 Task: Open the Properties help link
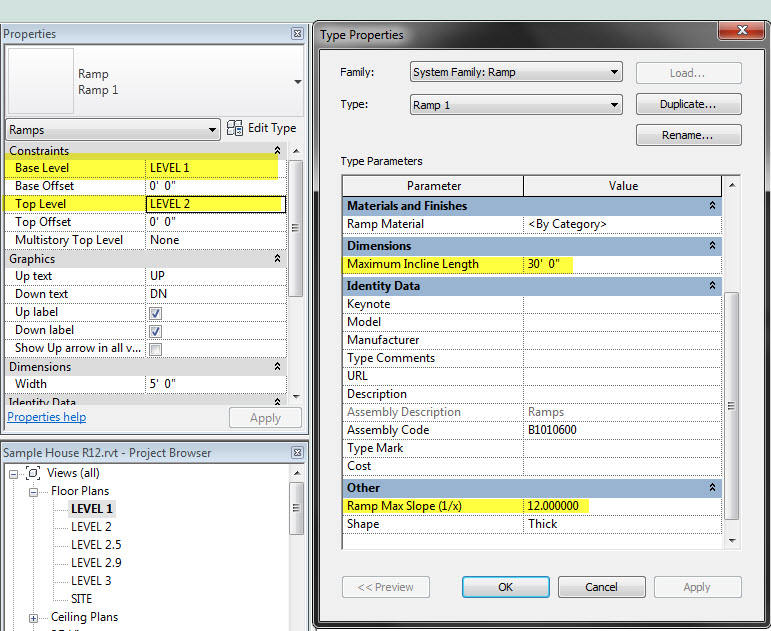pyautogui.click(x=46, y=417)
